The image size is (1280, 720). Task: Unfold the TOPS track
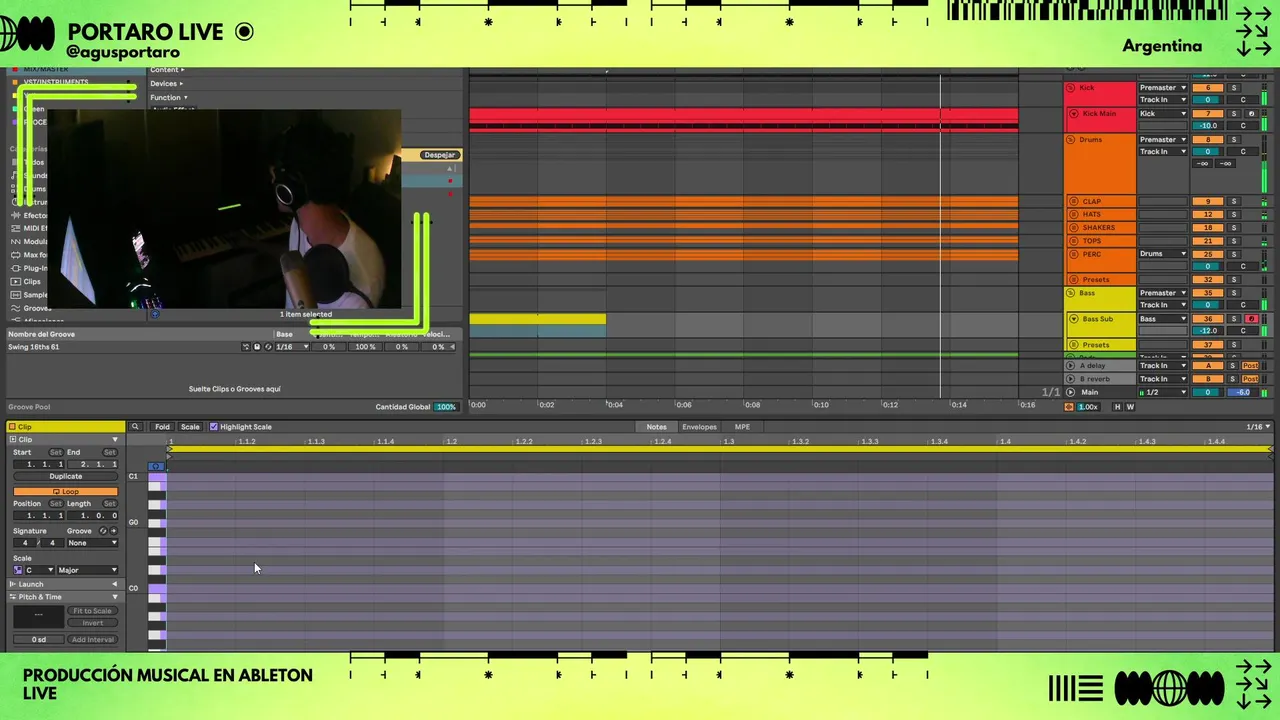pyautogui.click(x=1074, y=241)
